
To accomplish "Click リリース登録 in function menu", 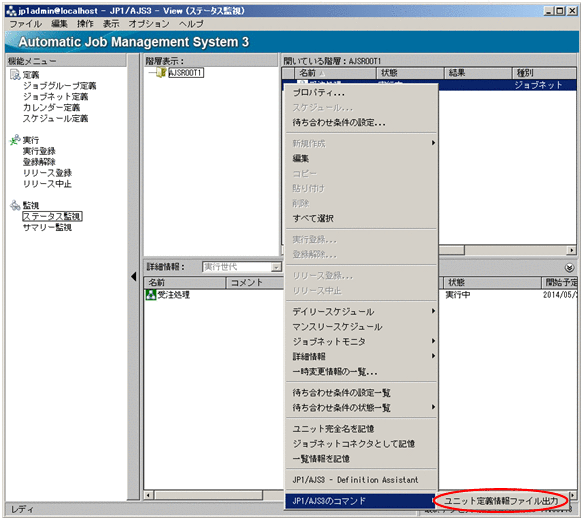I will point(47,173).
